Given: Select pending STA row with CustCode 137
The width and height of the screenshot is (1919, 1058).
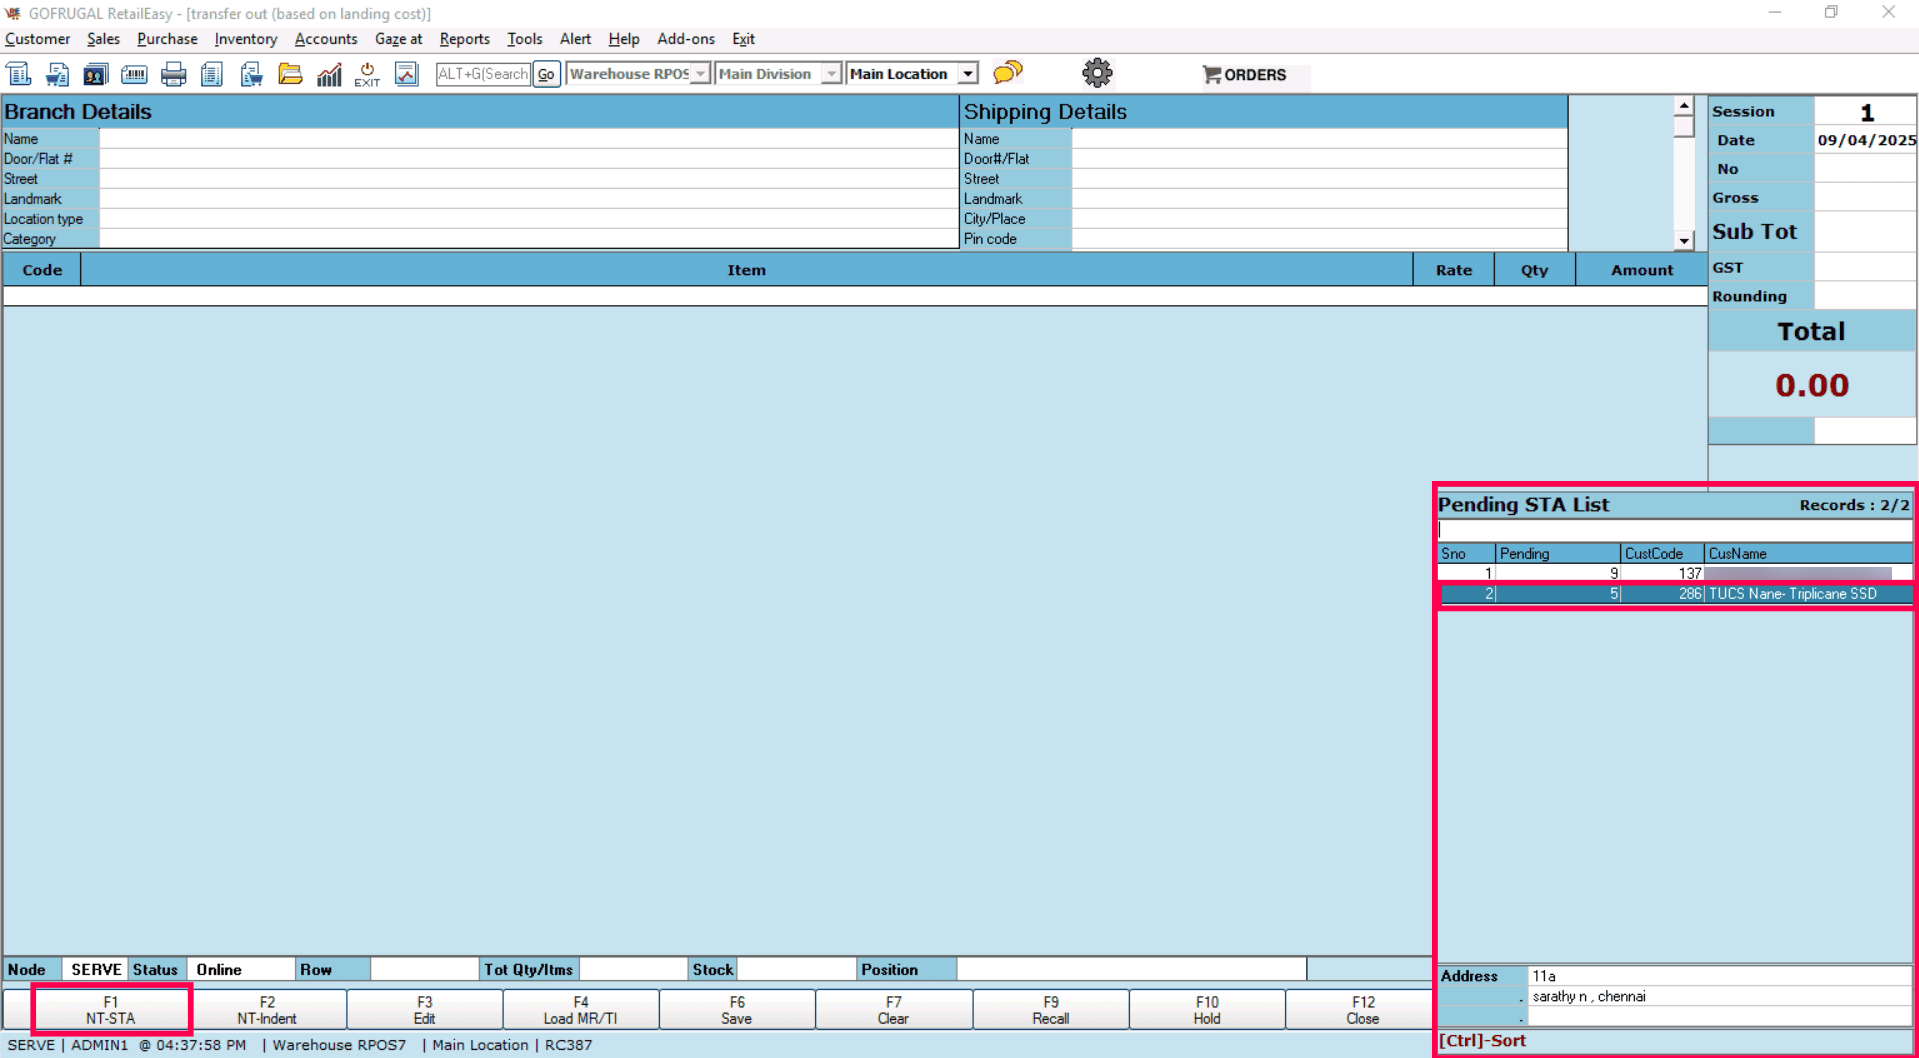Looking at the screenshot, I should click(x=1676, y=574).
